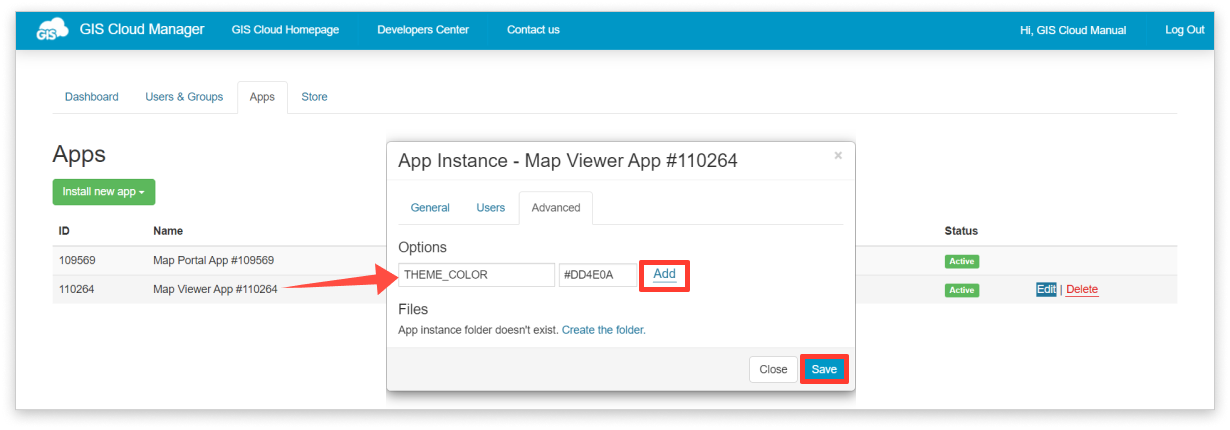Open app ID 110264 link

[x=76, y=290]
